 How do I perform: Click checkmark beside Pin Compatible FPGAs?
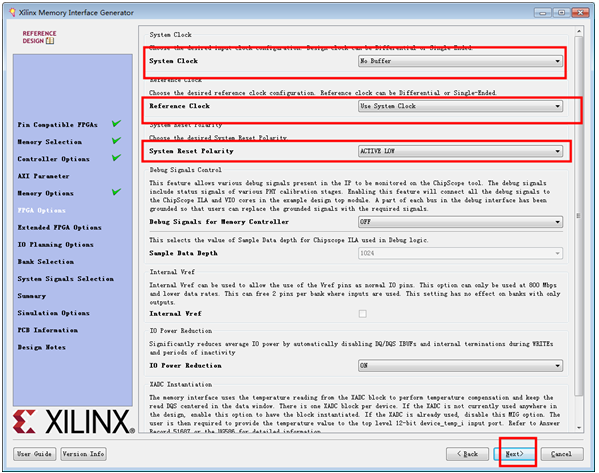point(117,123)
